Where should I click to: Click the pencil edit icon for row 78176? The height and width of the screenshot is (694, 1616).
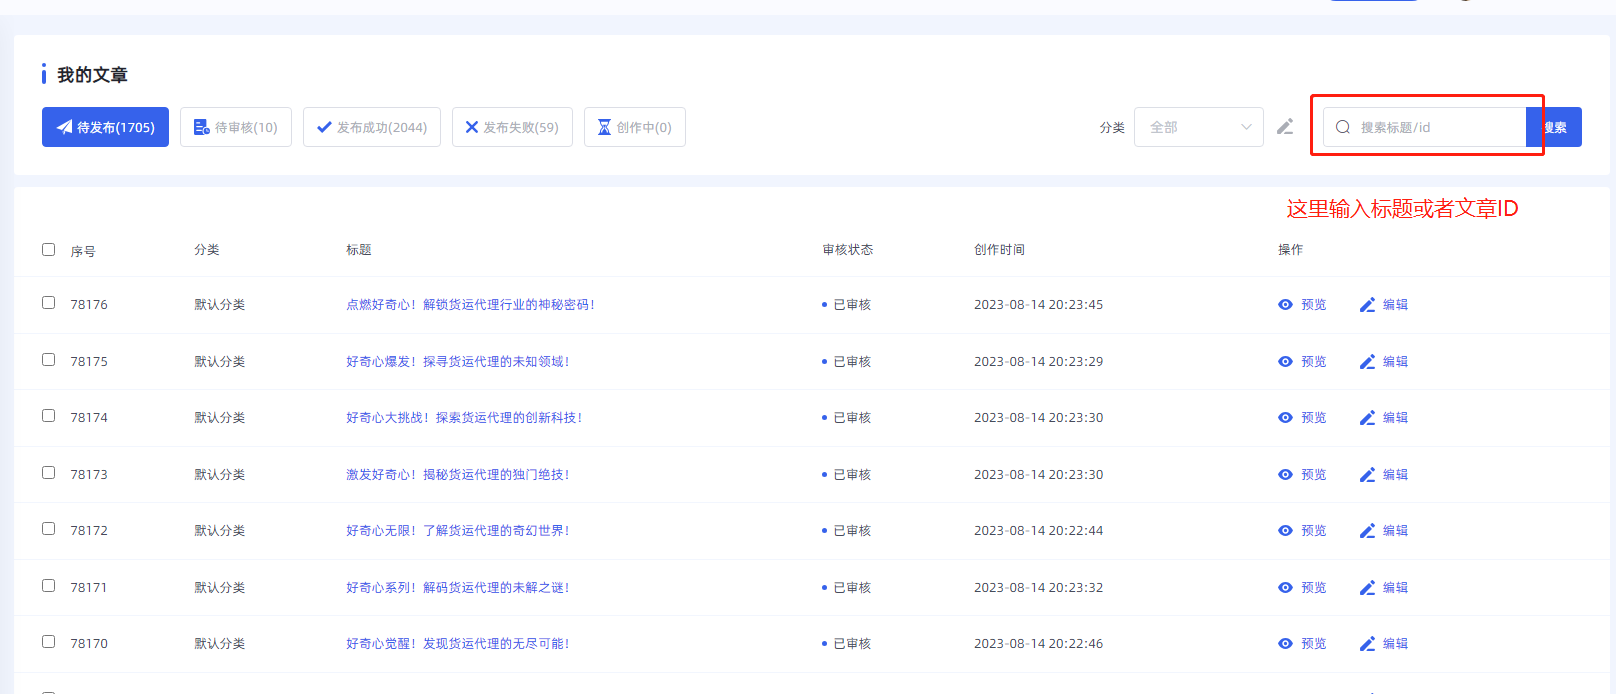pos(1367,305)
